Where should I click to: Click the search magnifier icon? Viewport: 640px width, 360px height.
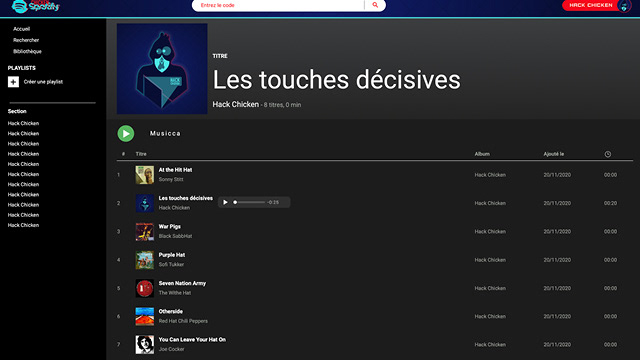375,5
